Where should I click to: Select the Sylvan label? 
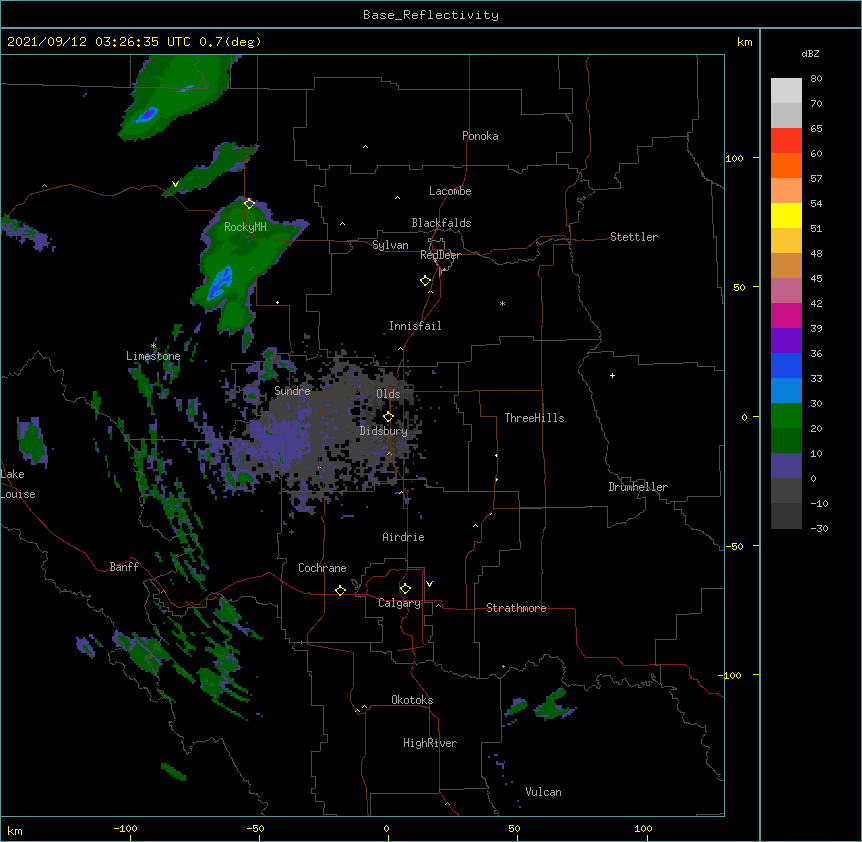[390, 245]
